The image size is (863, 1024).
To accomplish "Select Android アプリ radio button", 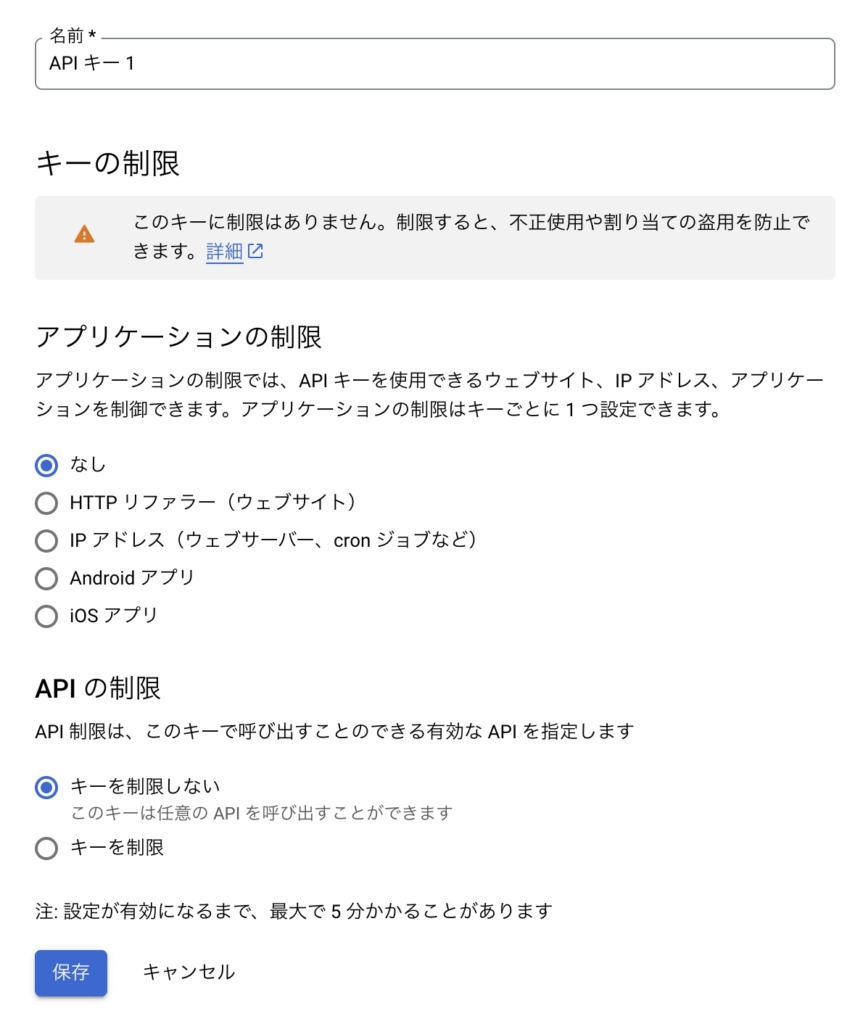I will [46, 579].
